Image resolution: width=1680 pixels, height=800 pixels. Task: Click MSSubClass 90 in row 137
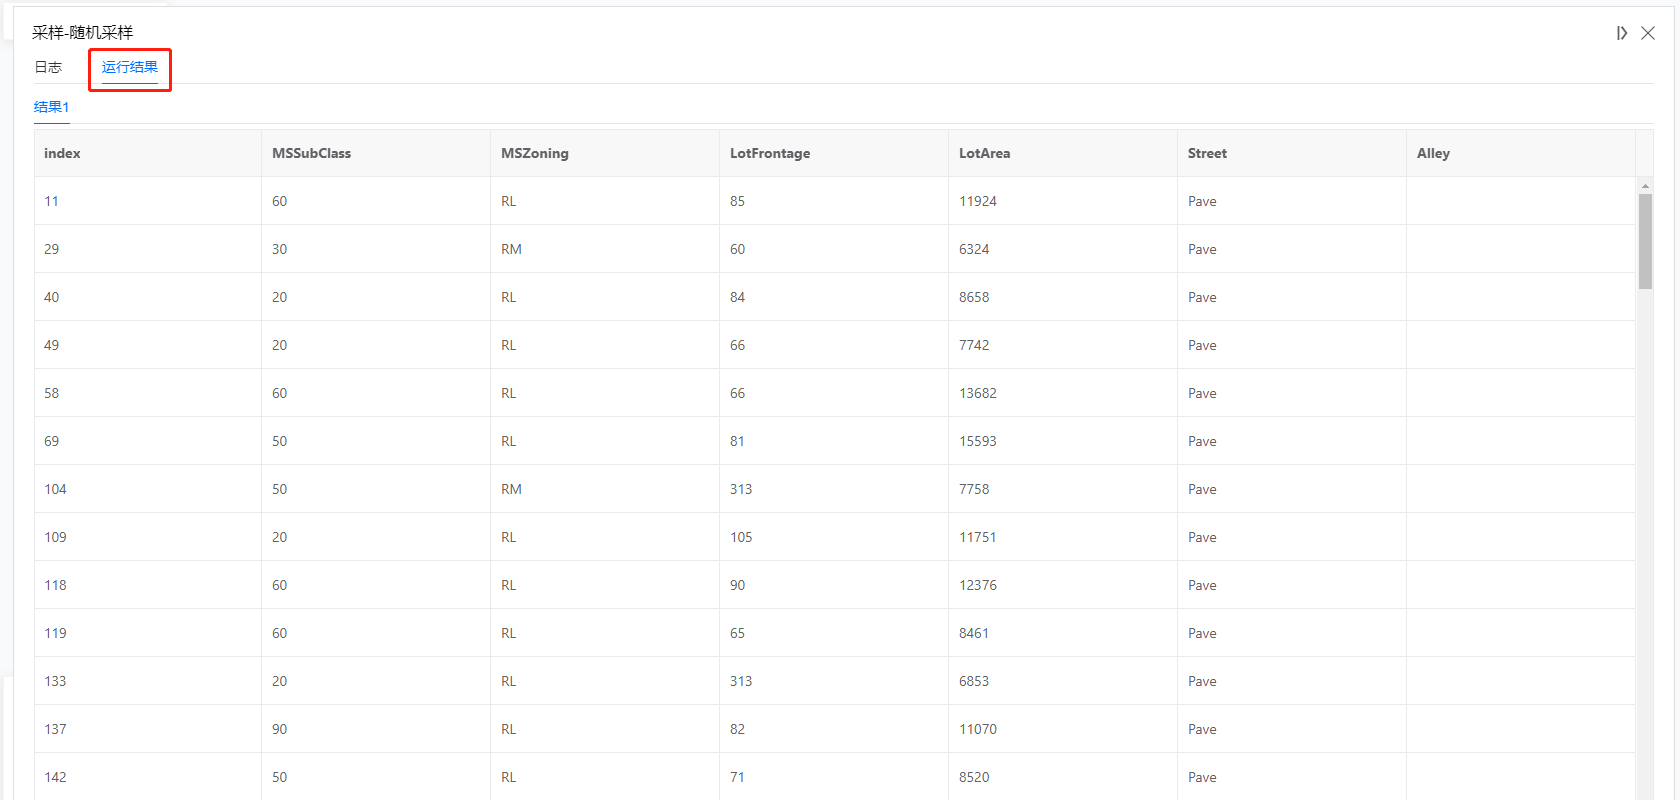click(x=279, y=729)
